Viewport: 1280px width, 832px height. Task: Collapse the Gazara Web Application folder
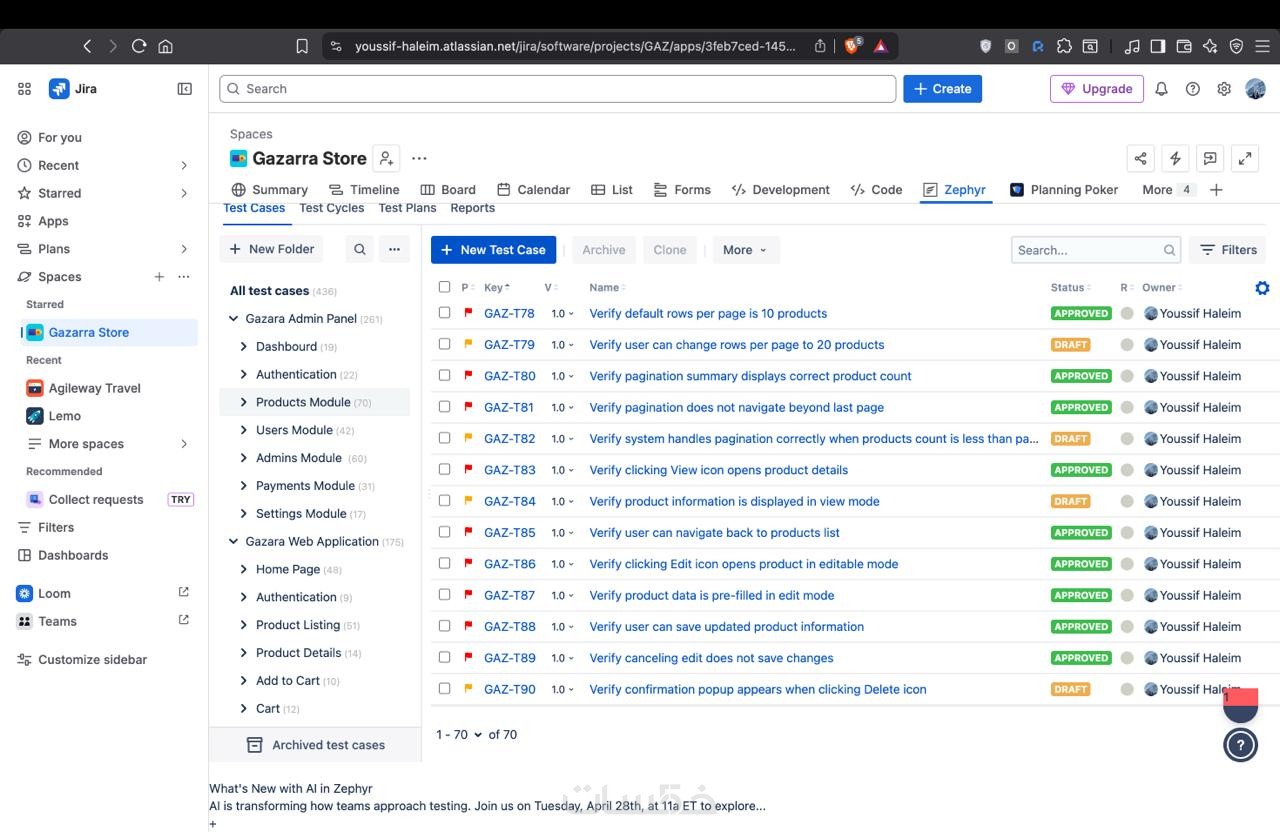pyautogui.click(x=234, y=542)
